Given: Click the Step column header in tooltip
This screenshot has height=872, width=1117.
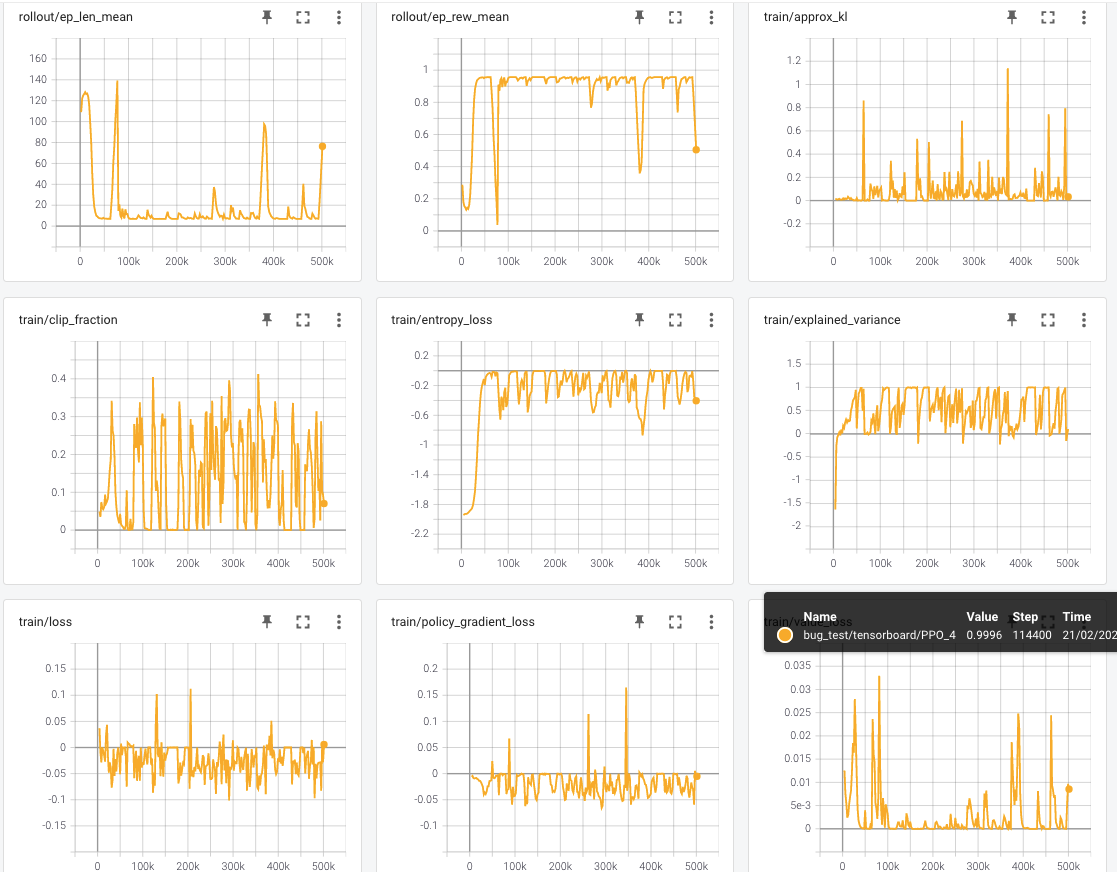Looking at the screenshot, I should click(x=1025, y=617).
